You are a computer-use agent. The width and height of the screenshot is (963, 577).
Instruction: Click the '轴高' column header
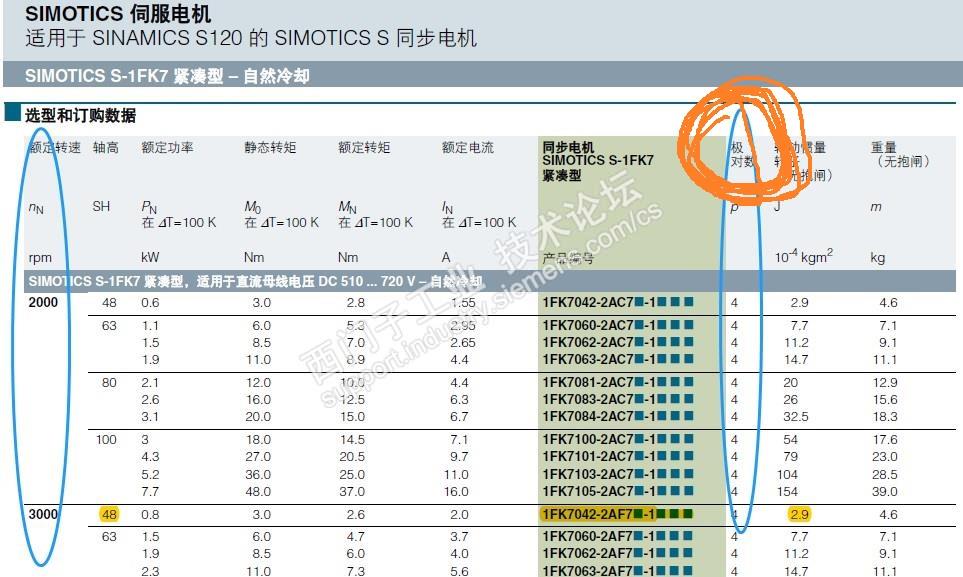(x=106, y=147)
